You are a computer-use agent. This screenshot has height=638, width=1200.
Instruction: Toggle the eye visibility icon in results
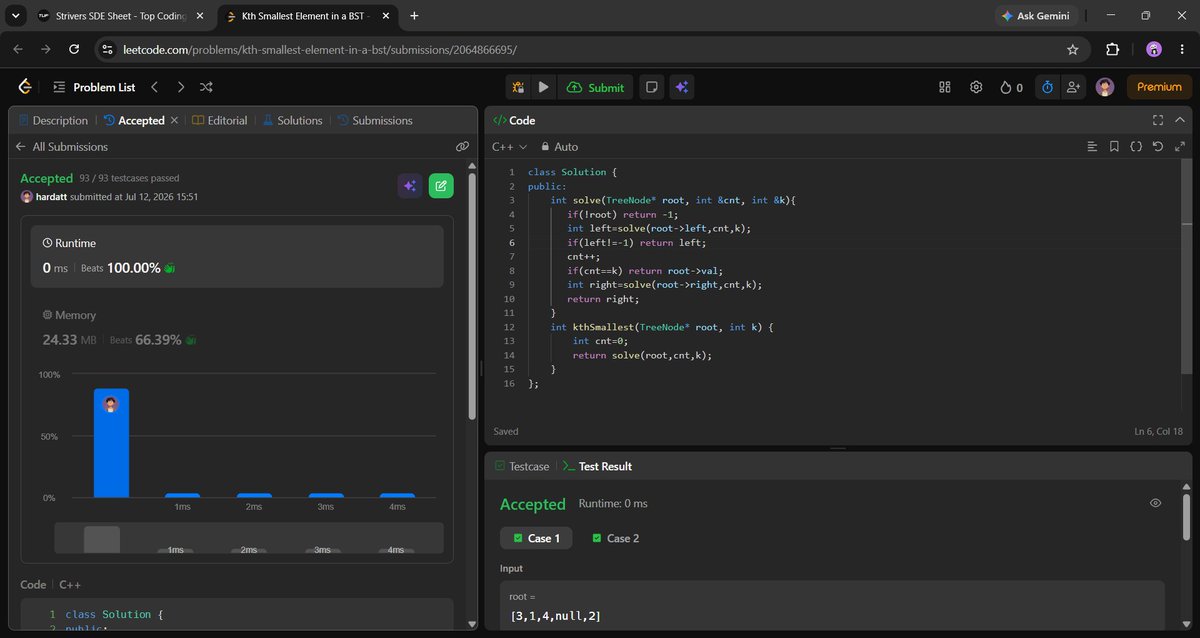point(1155,503)
